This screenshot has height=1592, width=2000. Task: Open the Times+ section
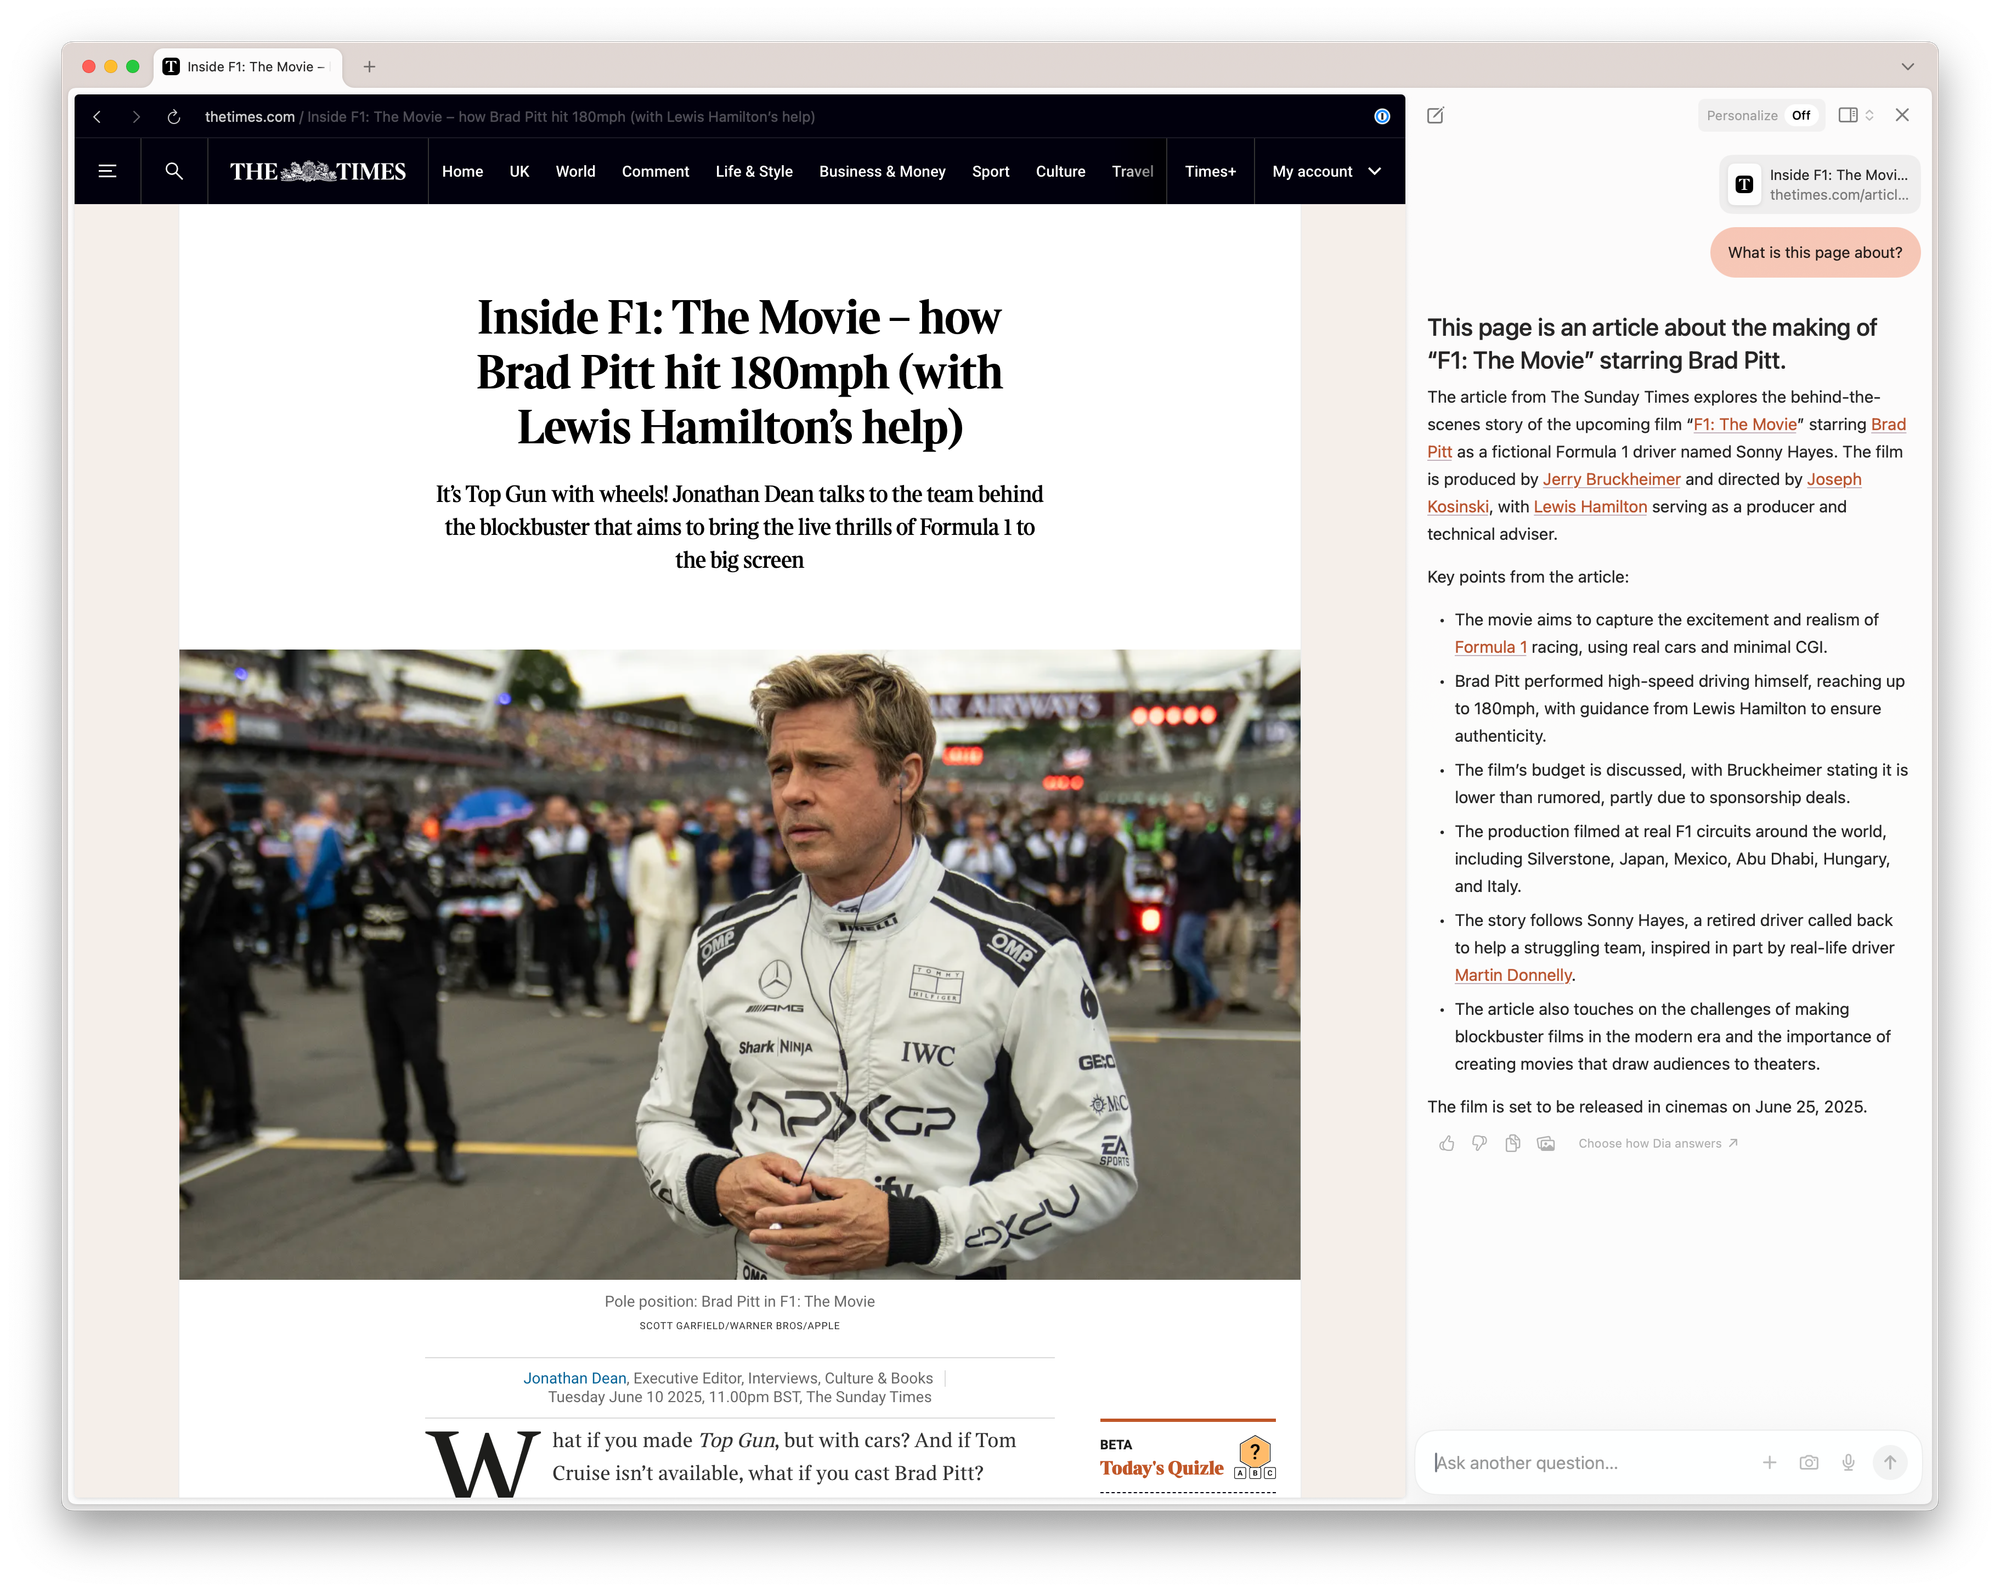coord(1210,172)
